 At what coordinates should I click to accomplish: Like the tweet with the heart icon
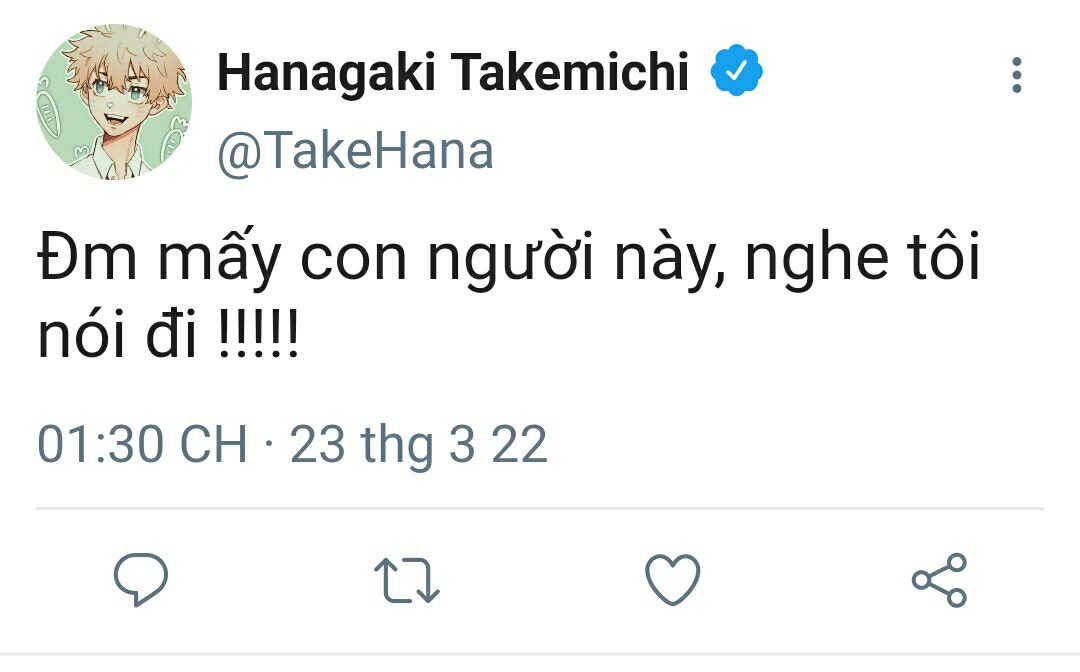(672, 580)
